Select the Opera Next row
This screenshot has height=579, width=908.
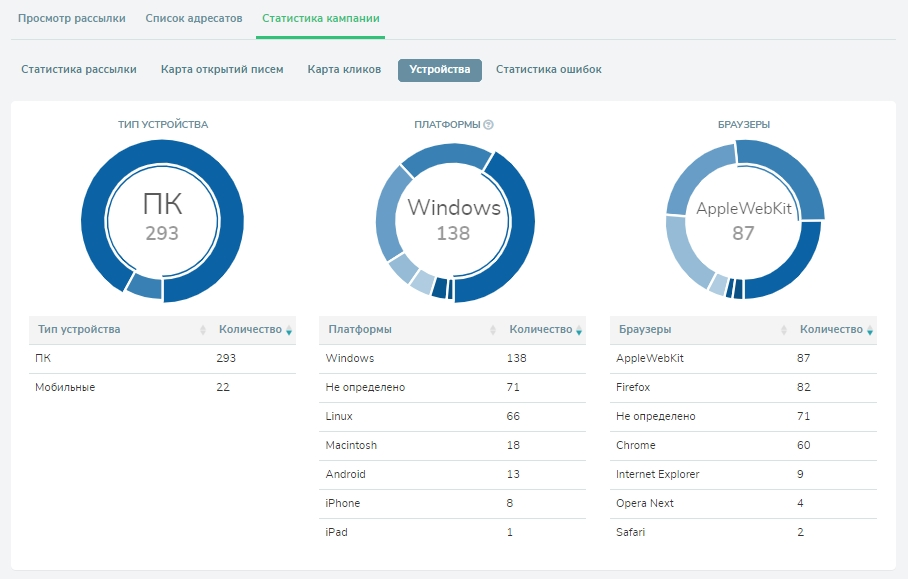click(x=744, y=504)
